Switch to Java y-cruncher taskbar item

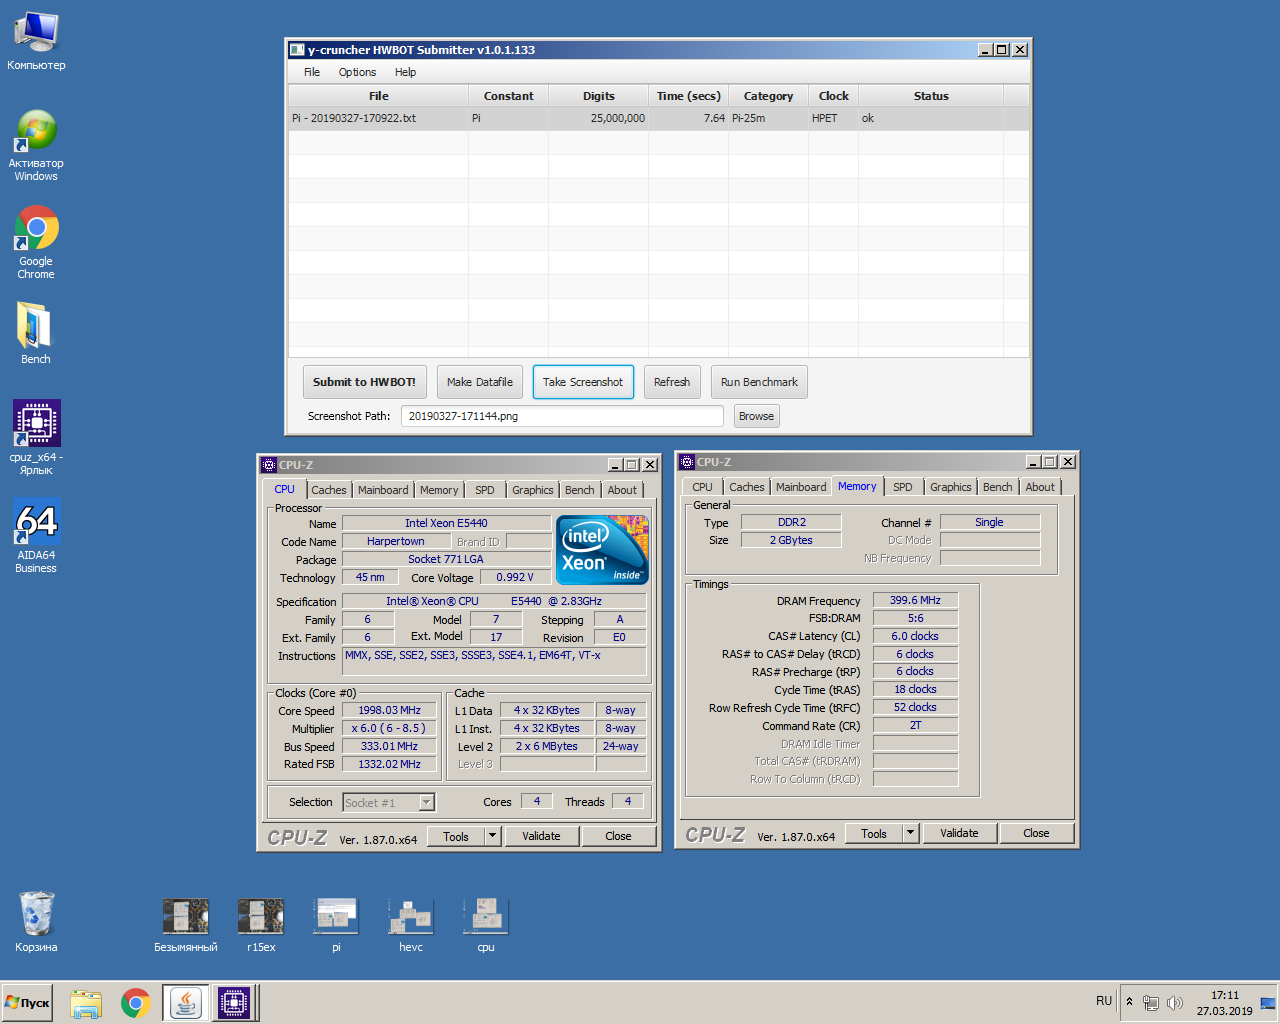pos(186,1003)
